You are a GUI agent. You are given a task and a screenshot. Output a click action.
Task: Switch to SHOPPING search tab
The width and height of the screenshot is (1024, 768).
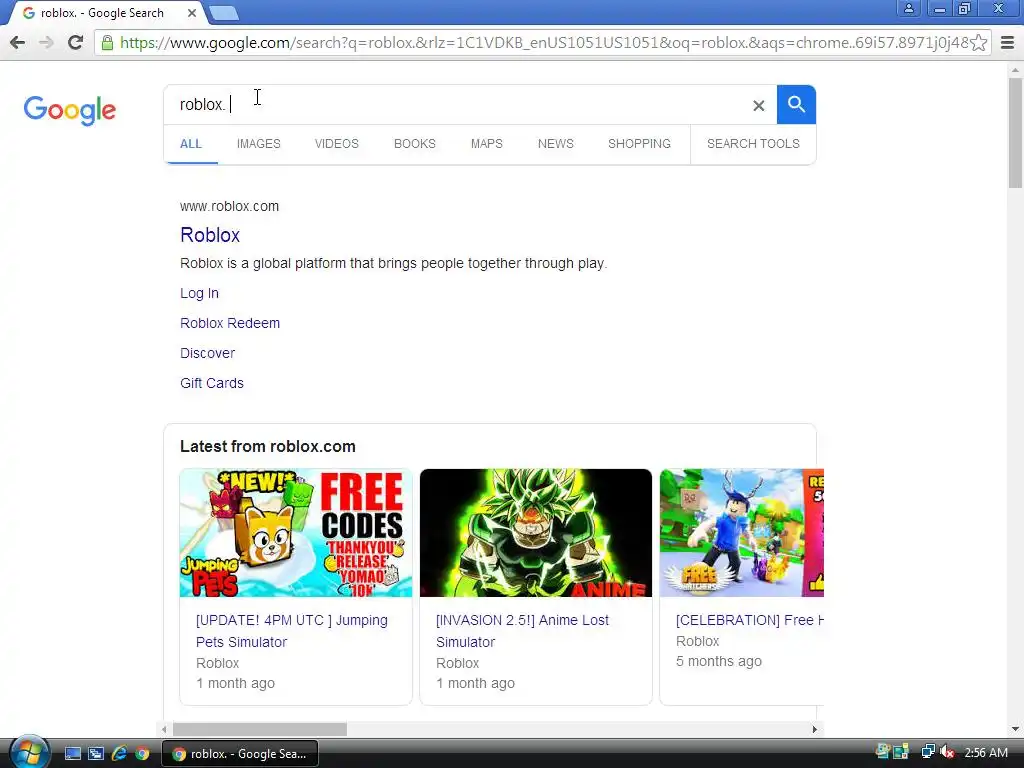(x=639, y=144)
